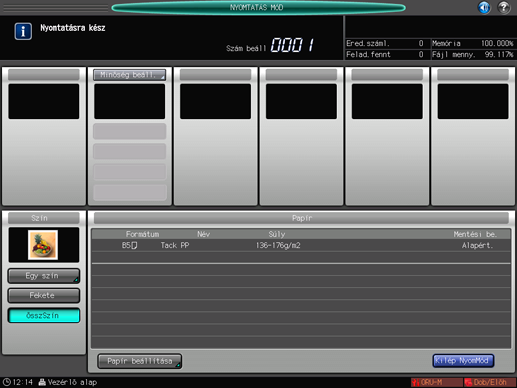Image resolution: width=517 pixels, height=388 pixels.
Task: Open Papír beállítása paper settings
Action: [x=140, y=361]
